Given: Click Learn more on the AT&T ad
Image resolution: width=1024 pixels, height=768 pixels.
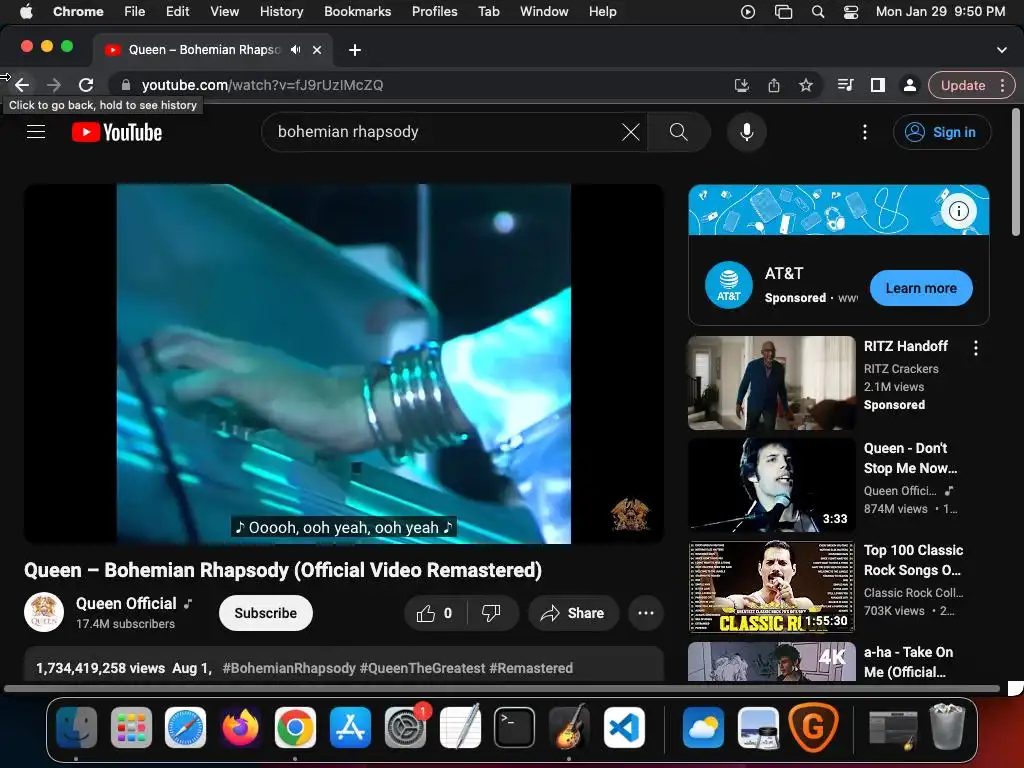Looking at the screenshot, I should 921,288.
